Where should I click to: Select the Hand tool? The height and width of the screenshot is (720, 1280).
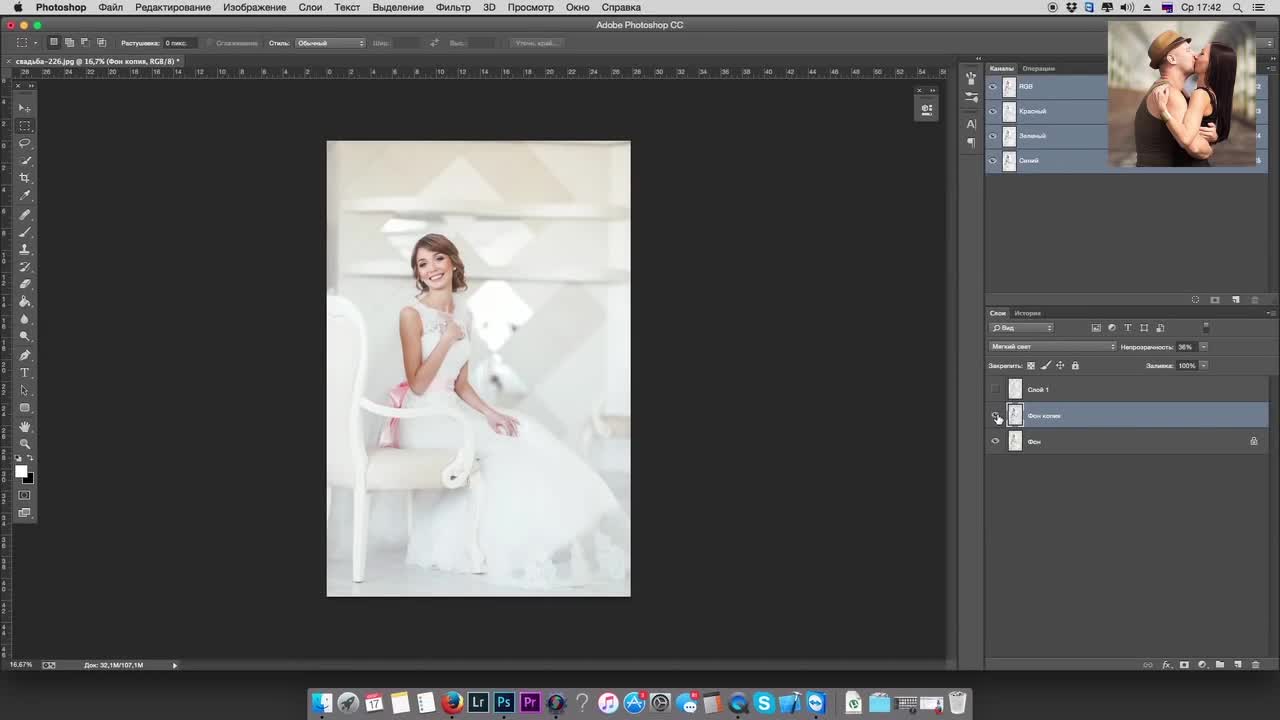point(25,426)
